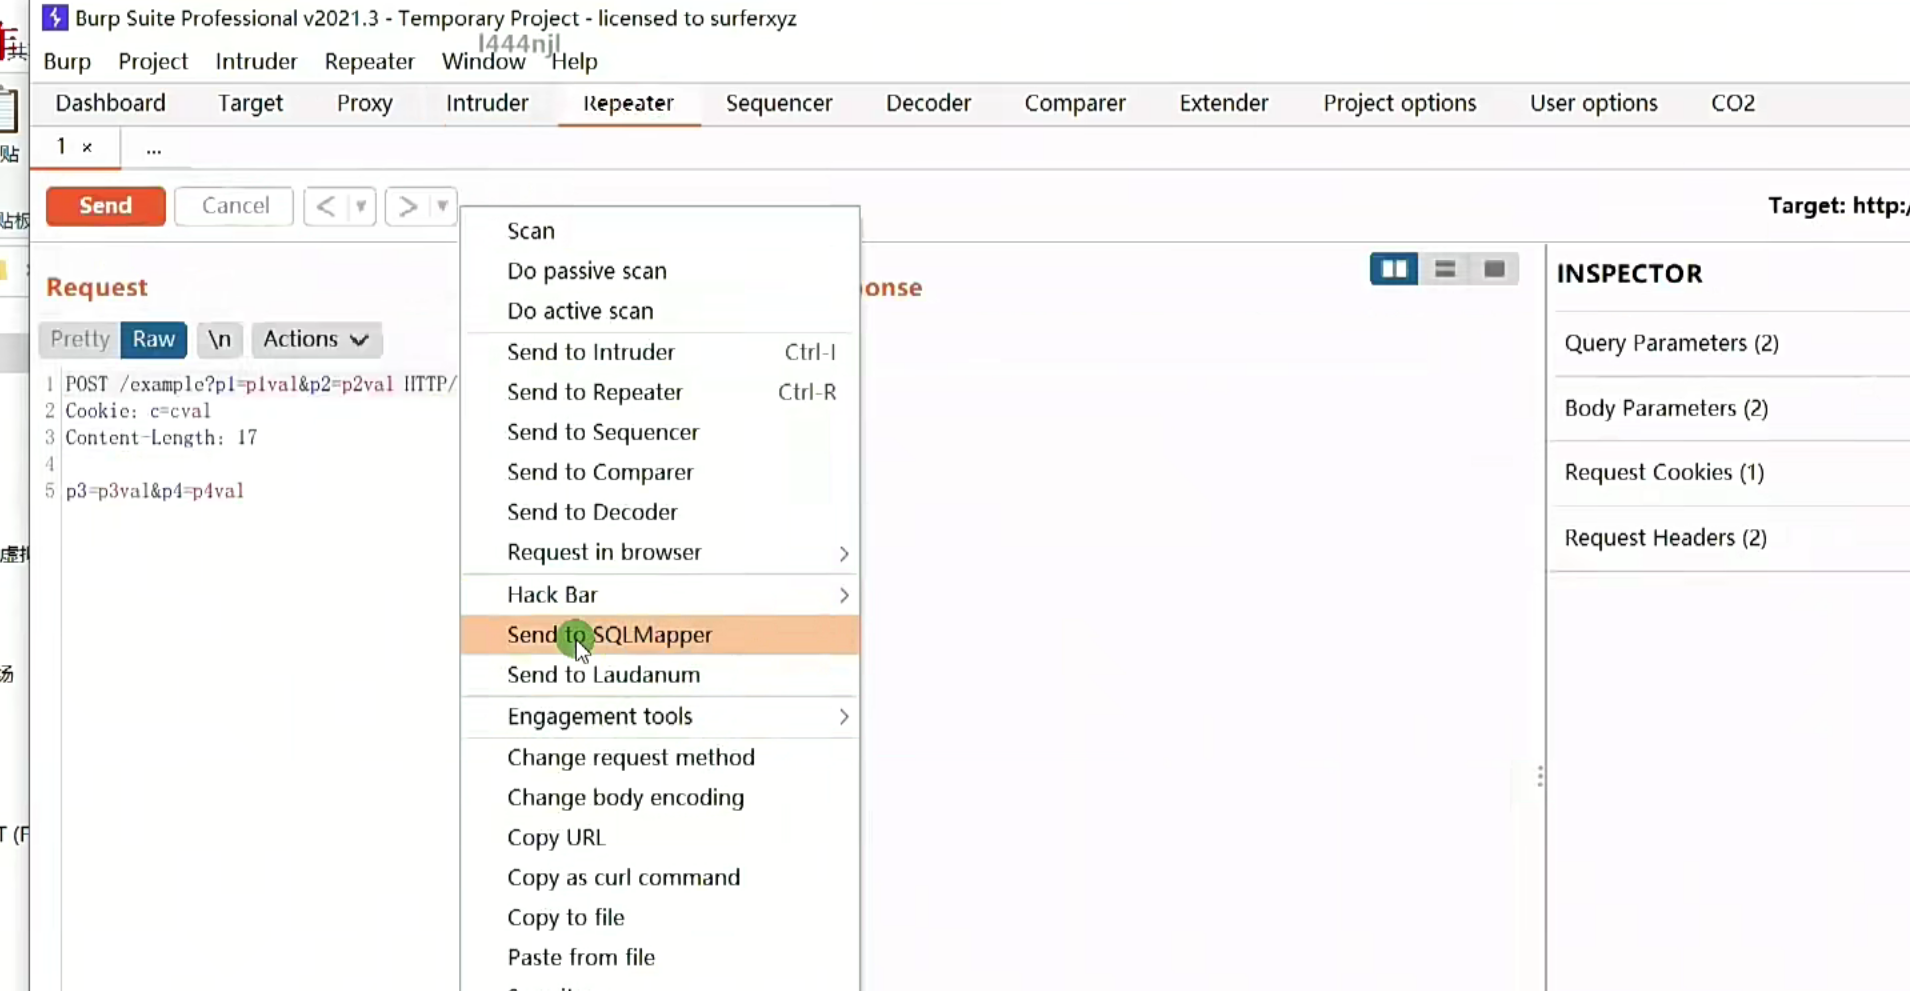Switch request view to Pretty
The width and height of the screenshot is (1910, 991).
(80, 339)
